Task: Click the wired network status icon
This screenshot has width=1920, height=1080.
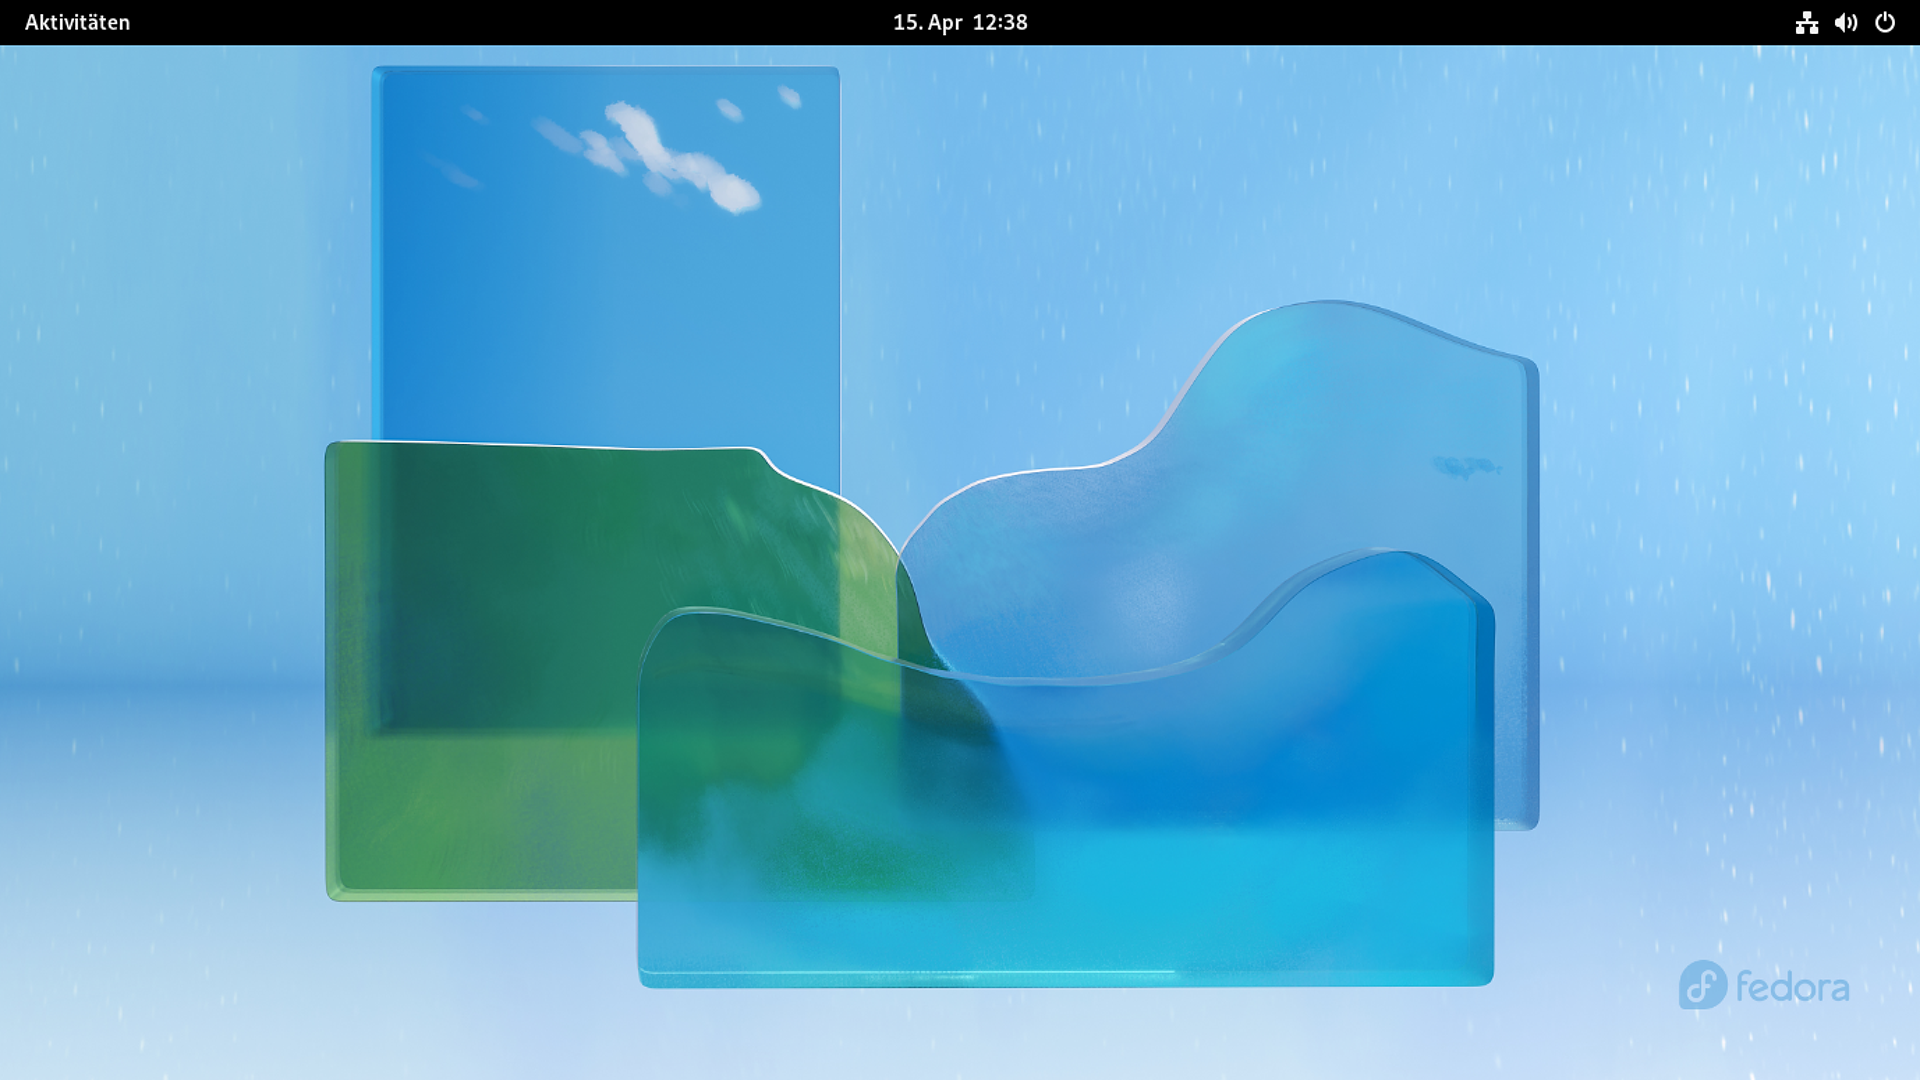Action: 1806,22
